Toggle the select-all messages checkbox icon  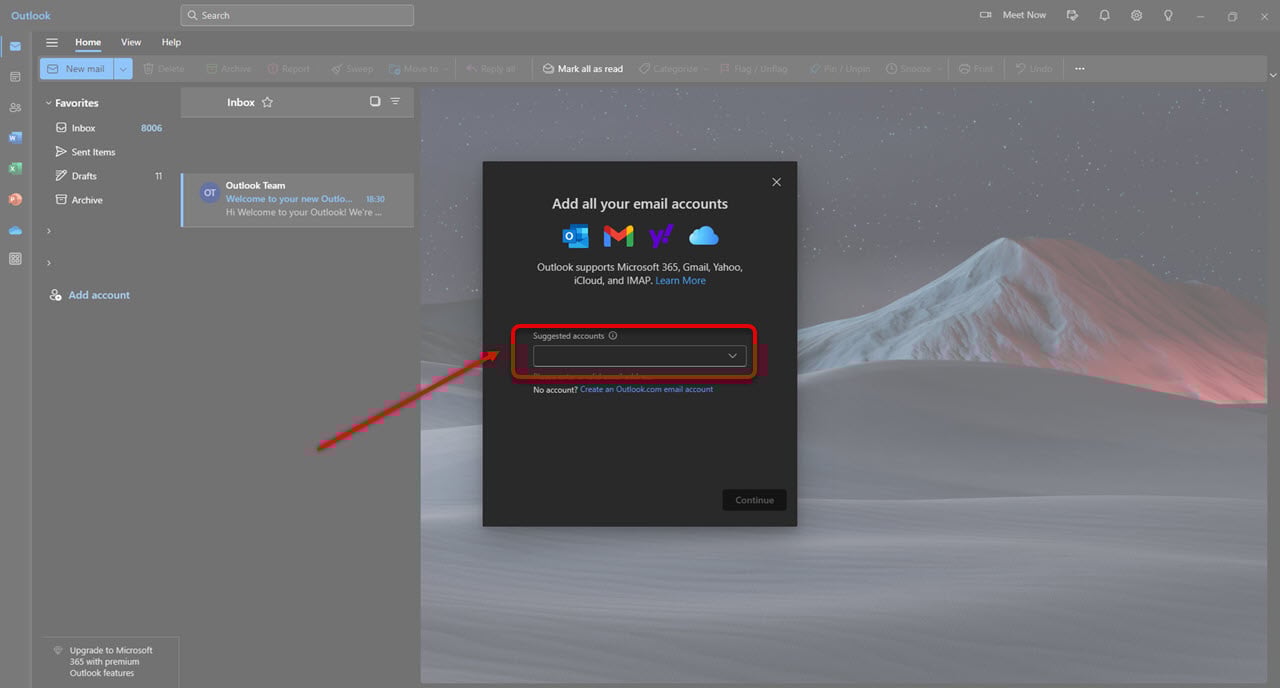click(375, 102)
